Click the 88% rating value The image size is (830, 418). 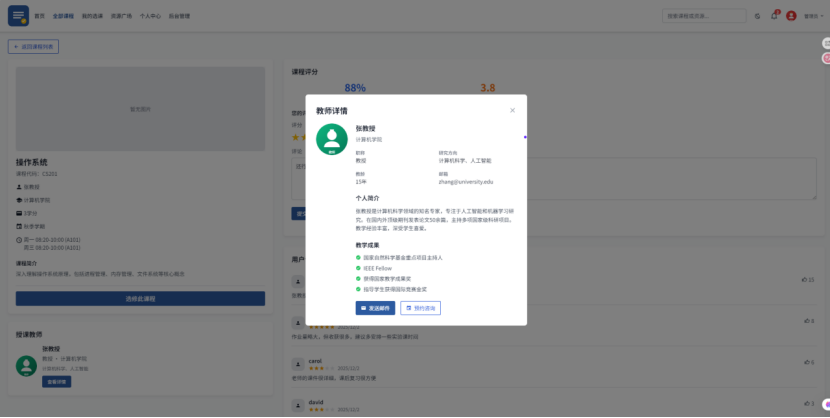pos(355,88)
